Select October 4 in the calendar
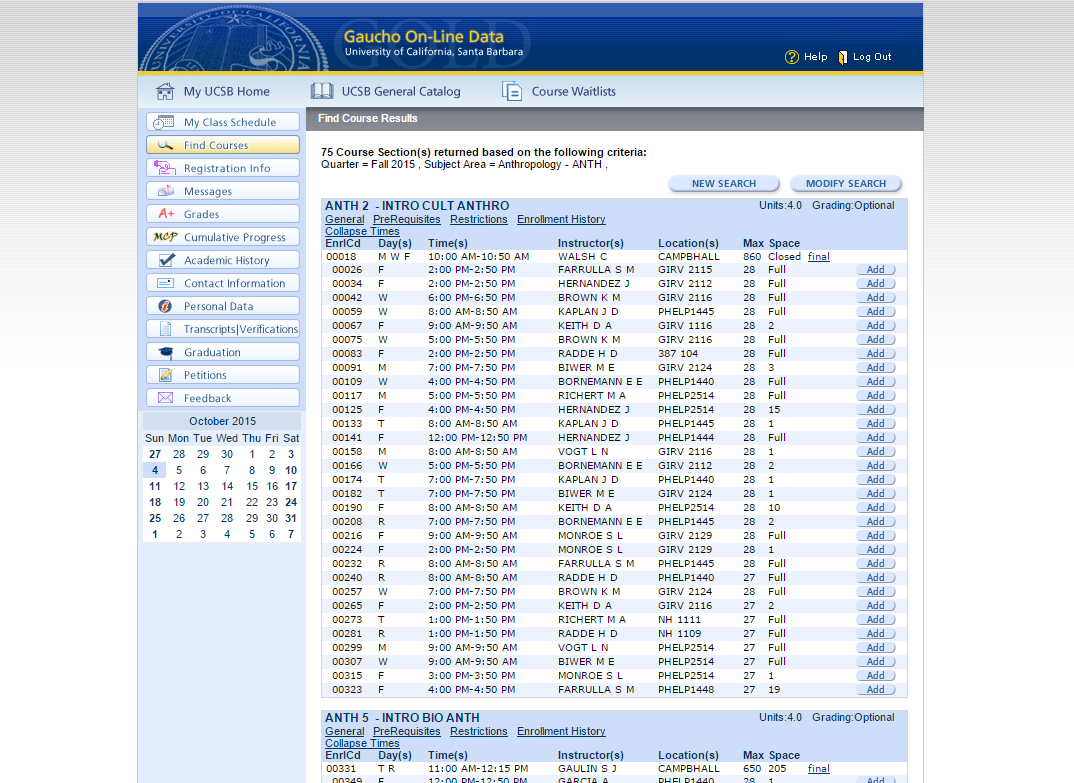Viewport: 1074px width, 783px height. (x=155, y=470)
